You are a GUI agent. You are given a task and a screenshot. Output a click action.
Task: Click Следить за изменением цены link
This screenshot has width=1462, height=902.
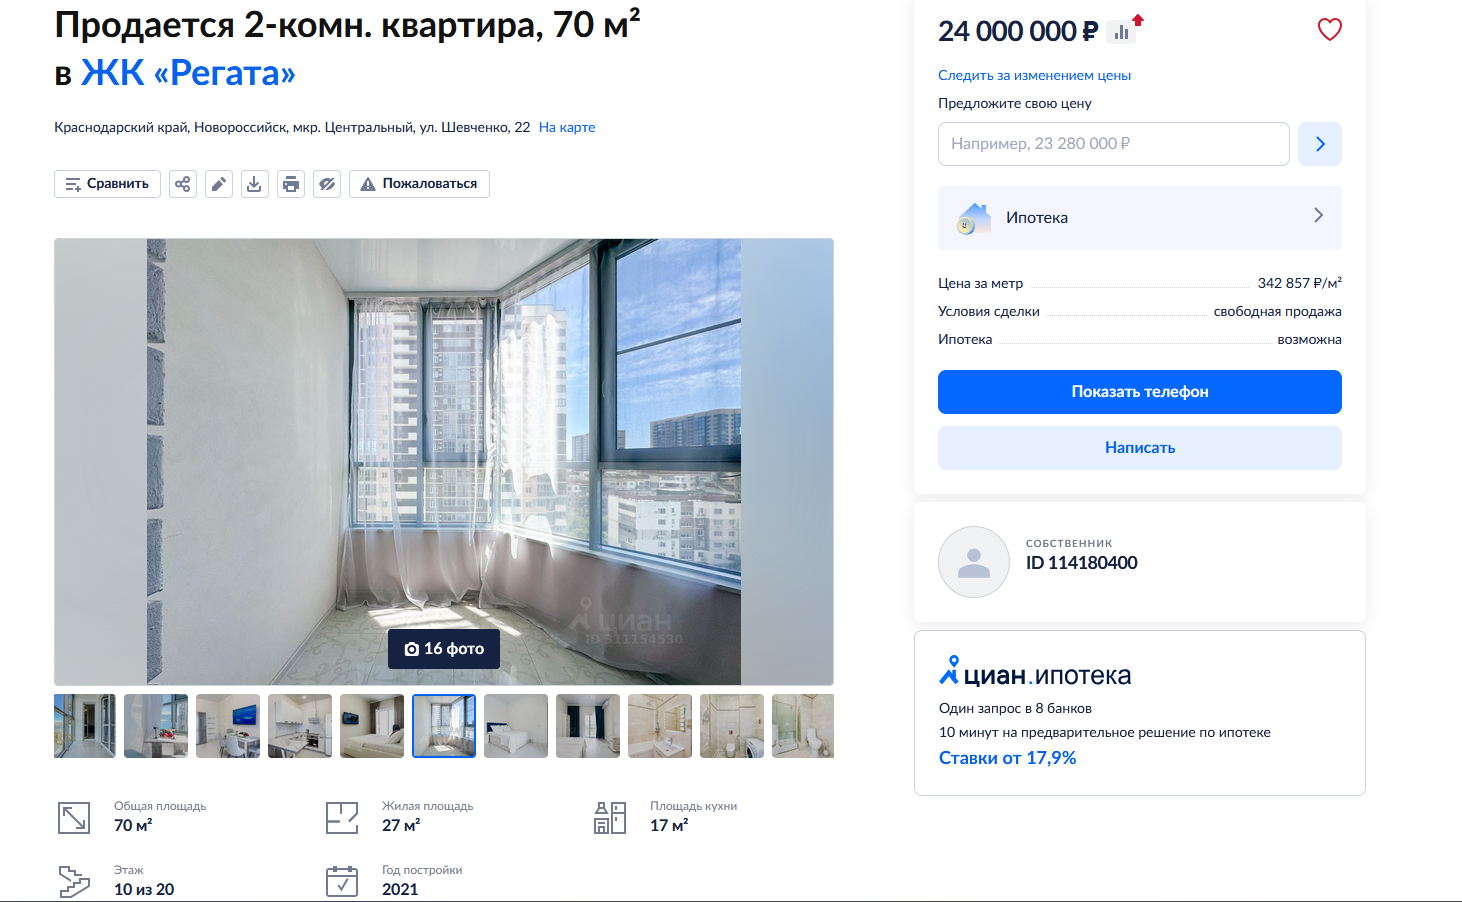click(x=1034, y=75)
